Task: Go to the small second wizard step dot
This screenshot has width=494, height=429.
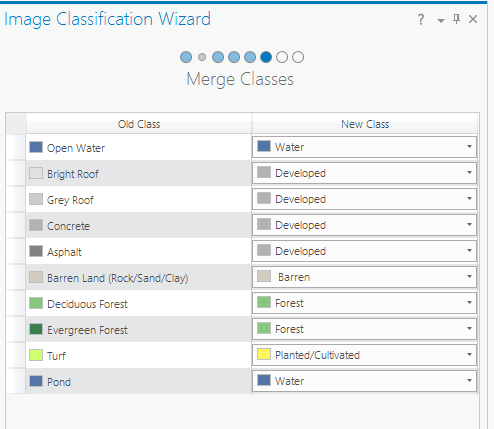Action: pos(202,57)
